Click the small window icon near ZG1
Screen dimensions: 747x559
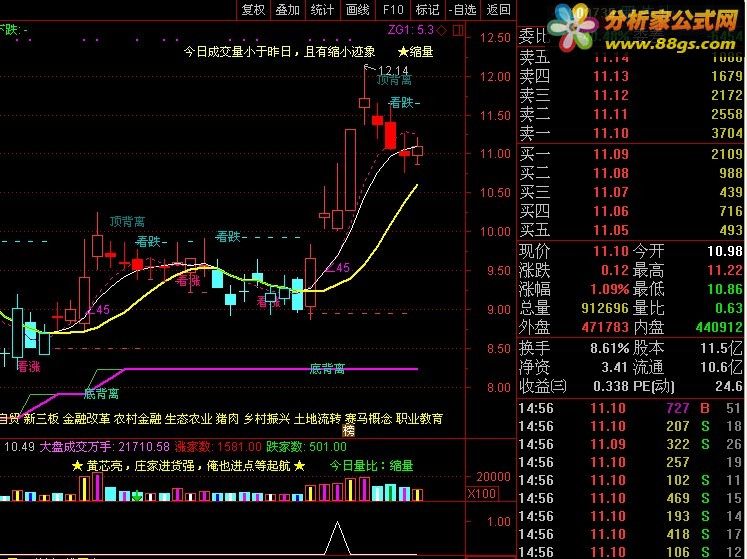[458, 30]
